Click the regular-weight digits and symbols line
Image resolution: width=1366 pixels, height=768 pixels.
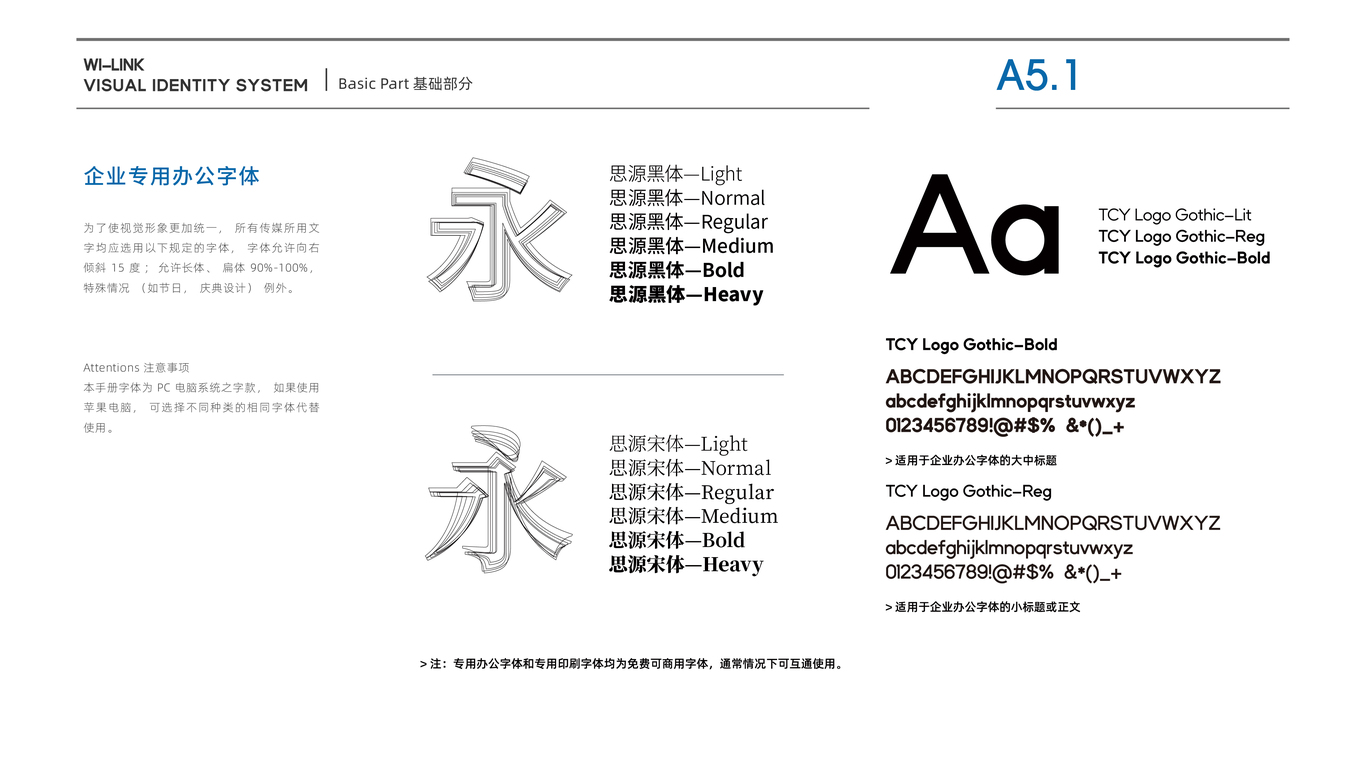coord(1004,573)
